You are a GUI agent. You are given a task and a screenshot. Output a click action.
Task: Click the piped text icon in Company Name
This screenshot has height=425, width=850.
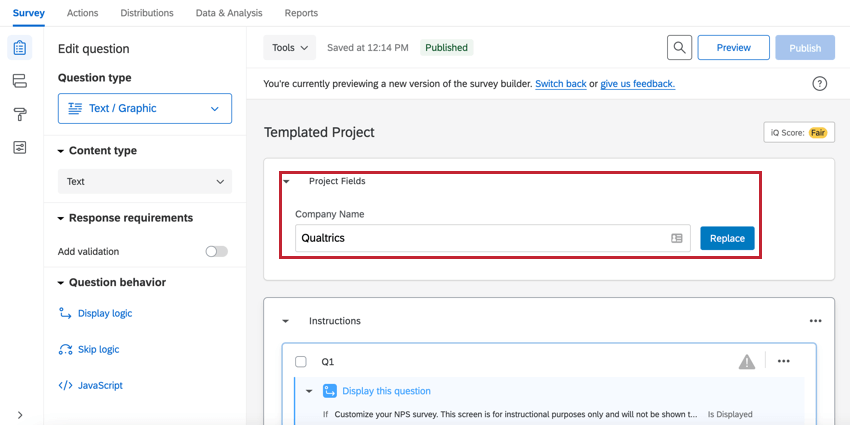tap(677, 238)
